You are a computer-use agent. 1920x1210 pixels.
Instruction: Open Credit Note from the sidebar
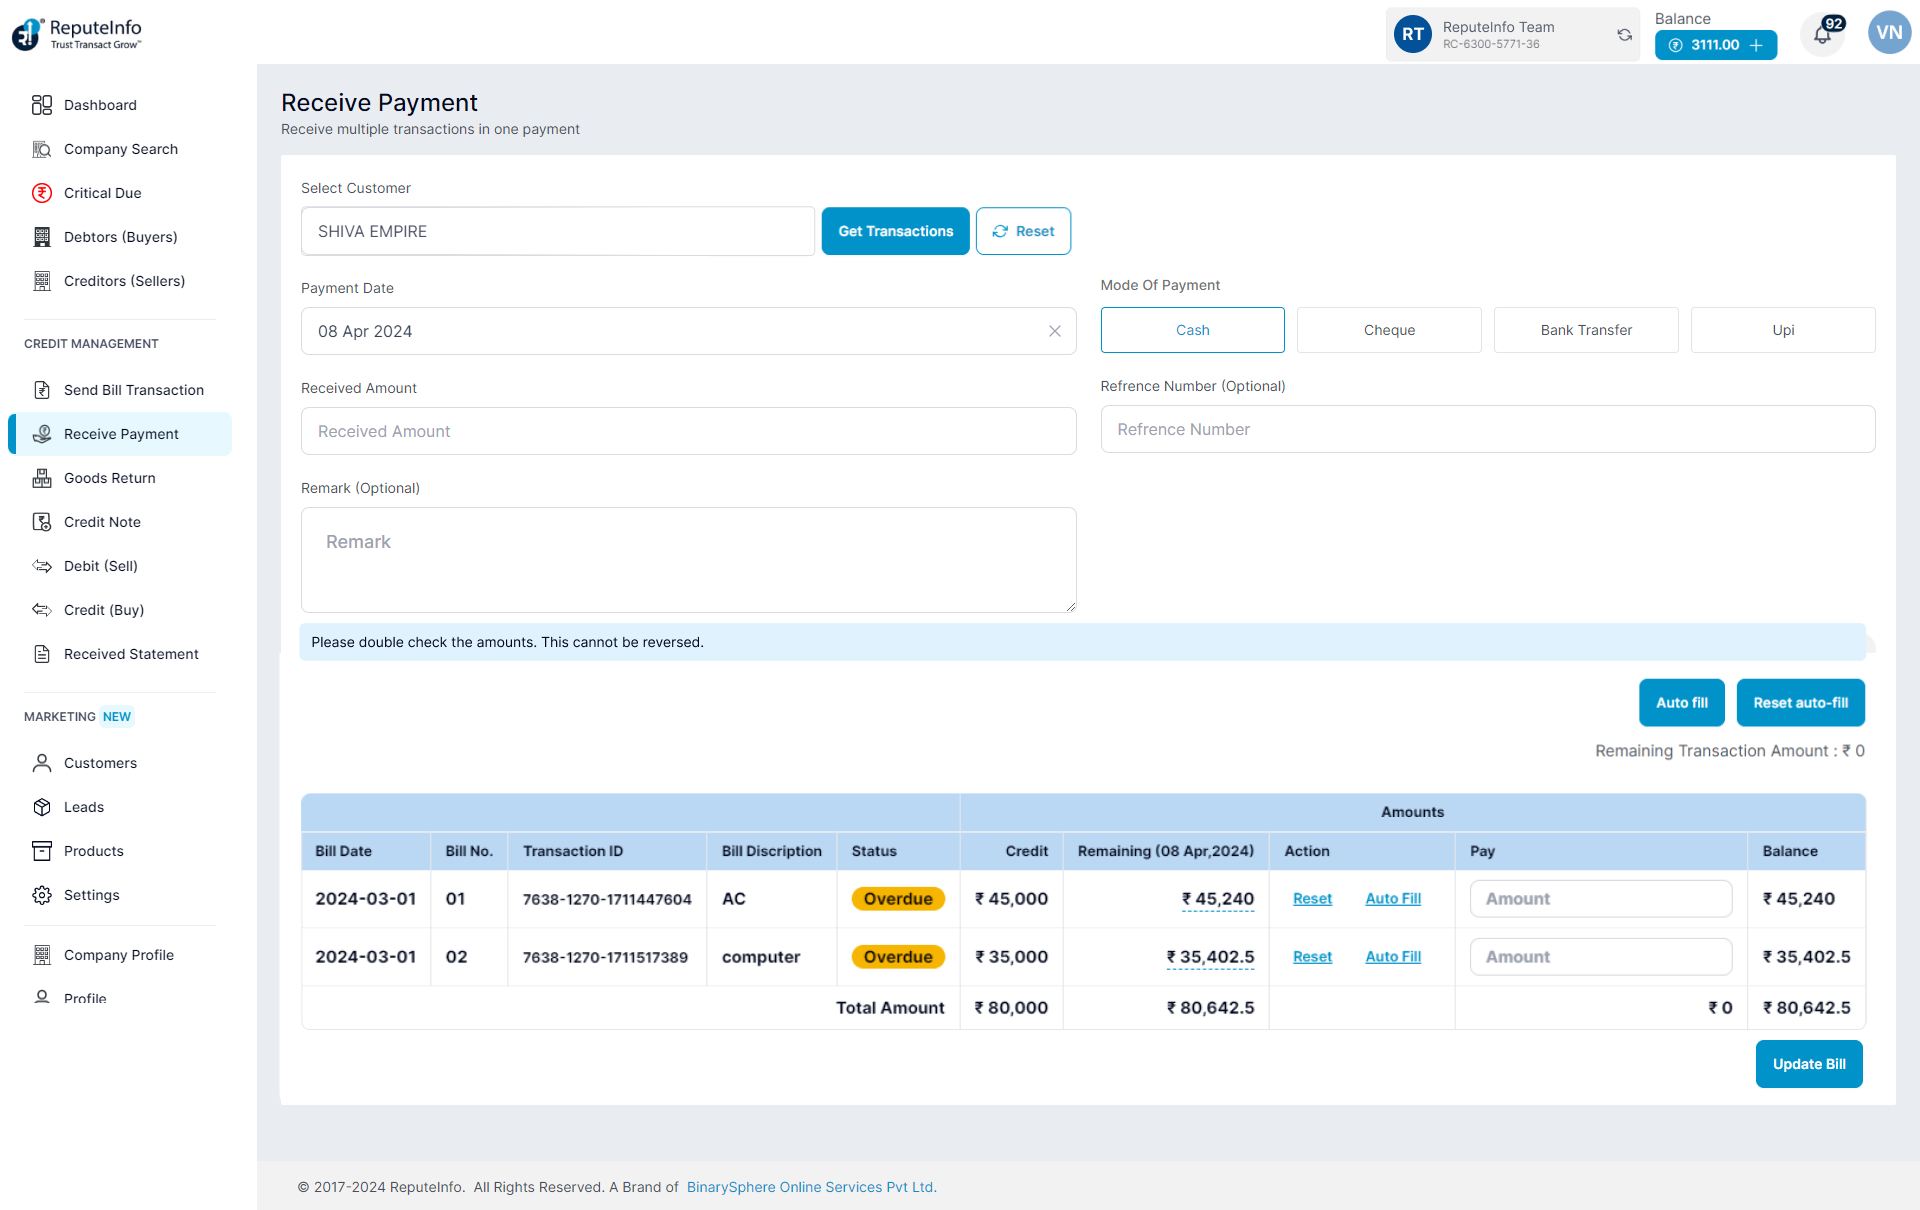pyautogui.click(x=101, y=521)
